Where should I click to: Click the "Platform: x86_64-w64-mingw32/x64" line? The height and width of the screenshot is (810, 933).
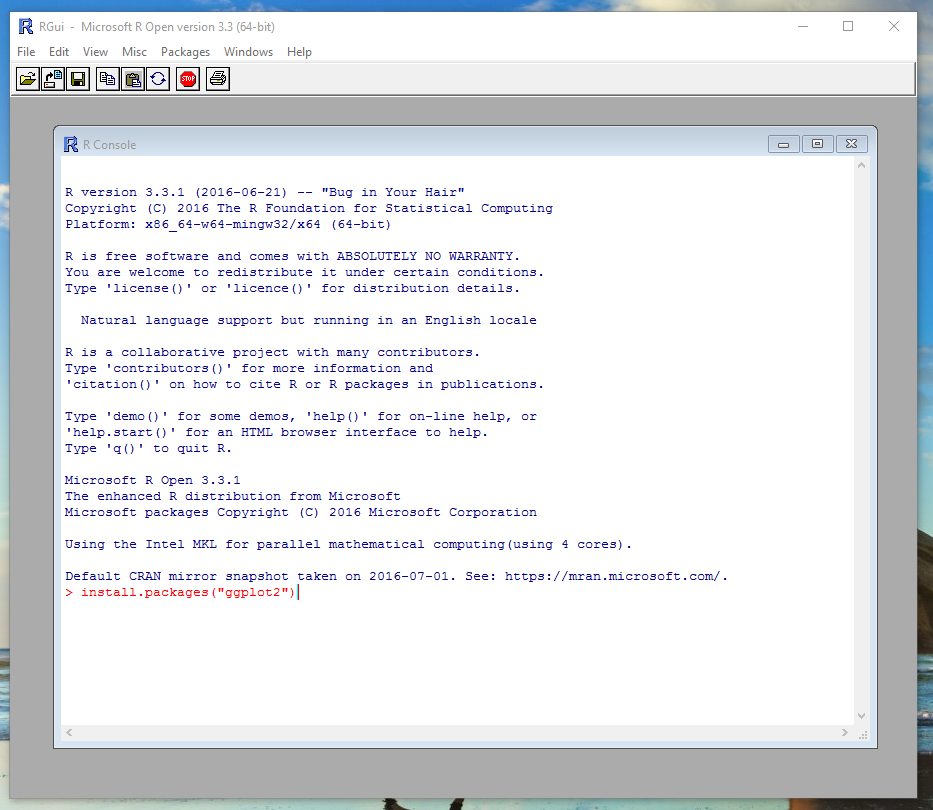(228, 224)
